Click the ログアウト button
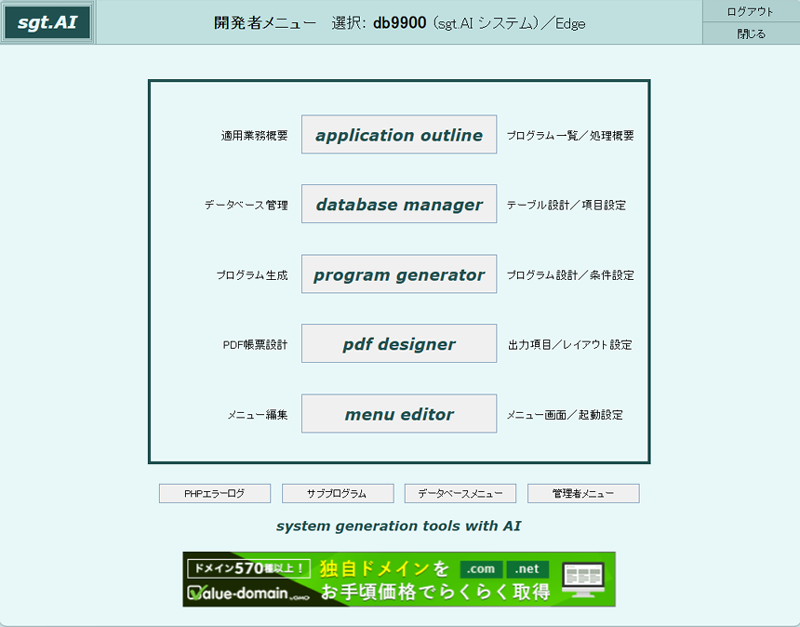This screenshot has height=627, width=800. [751, 11]
